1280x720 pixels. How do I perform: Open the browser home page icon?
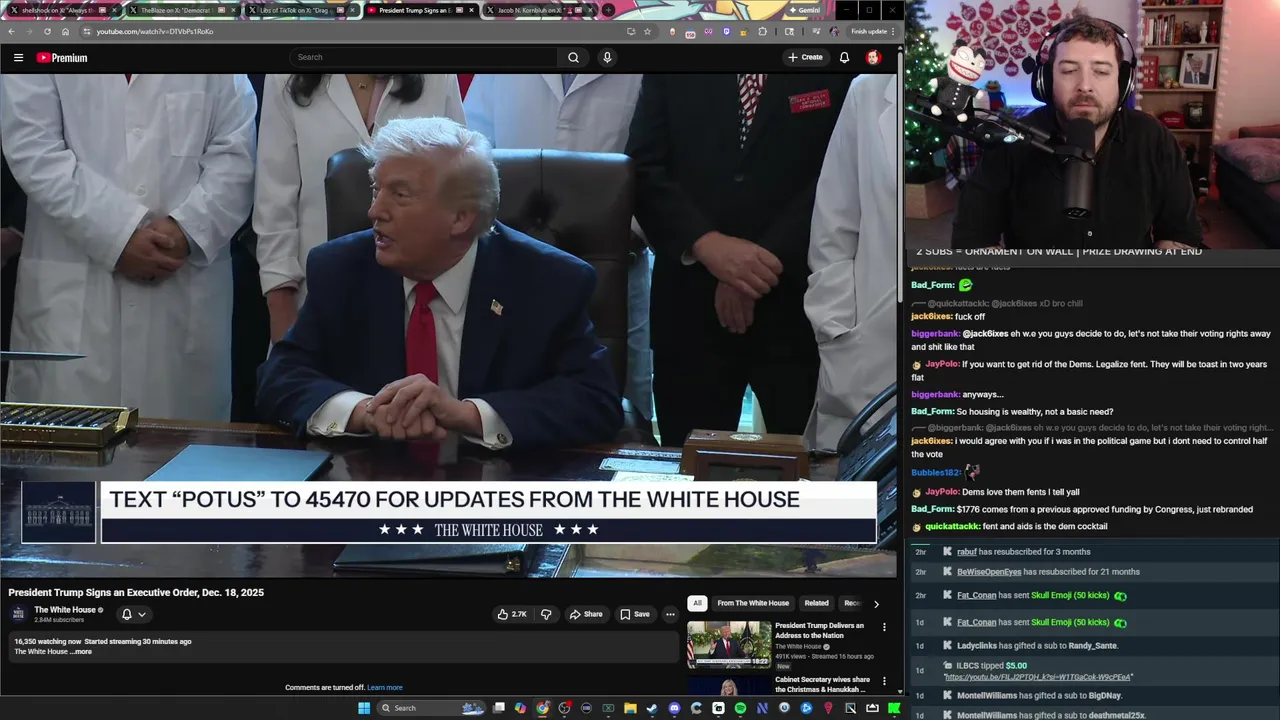(x=65, y=31)
